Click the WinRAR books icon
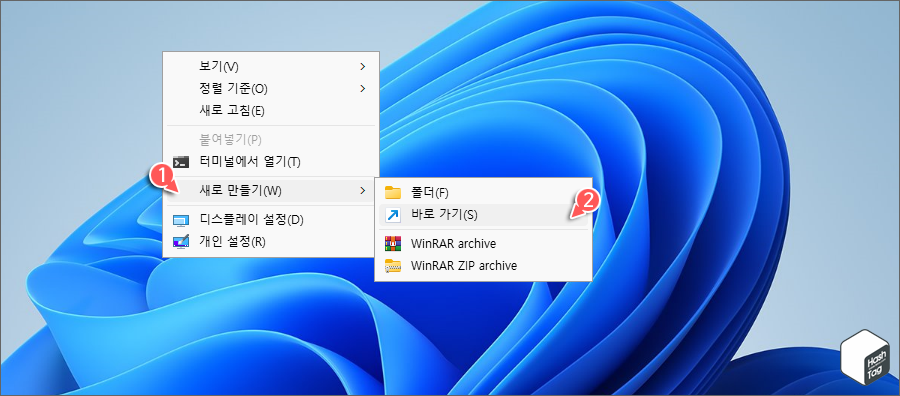The width and height of the screenshot is (900, 396). [x=393, y=243]
